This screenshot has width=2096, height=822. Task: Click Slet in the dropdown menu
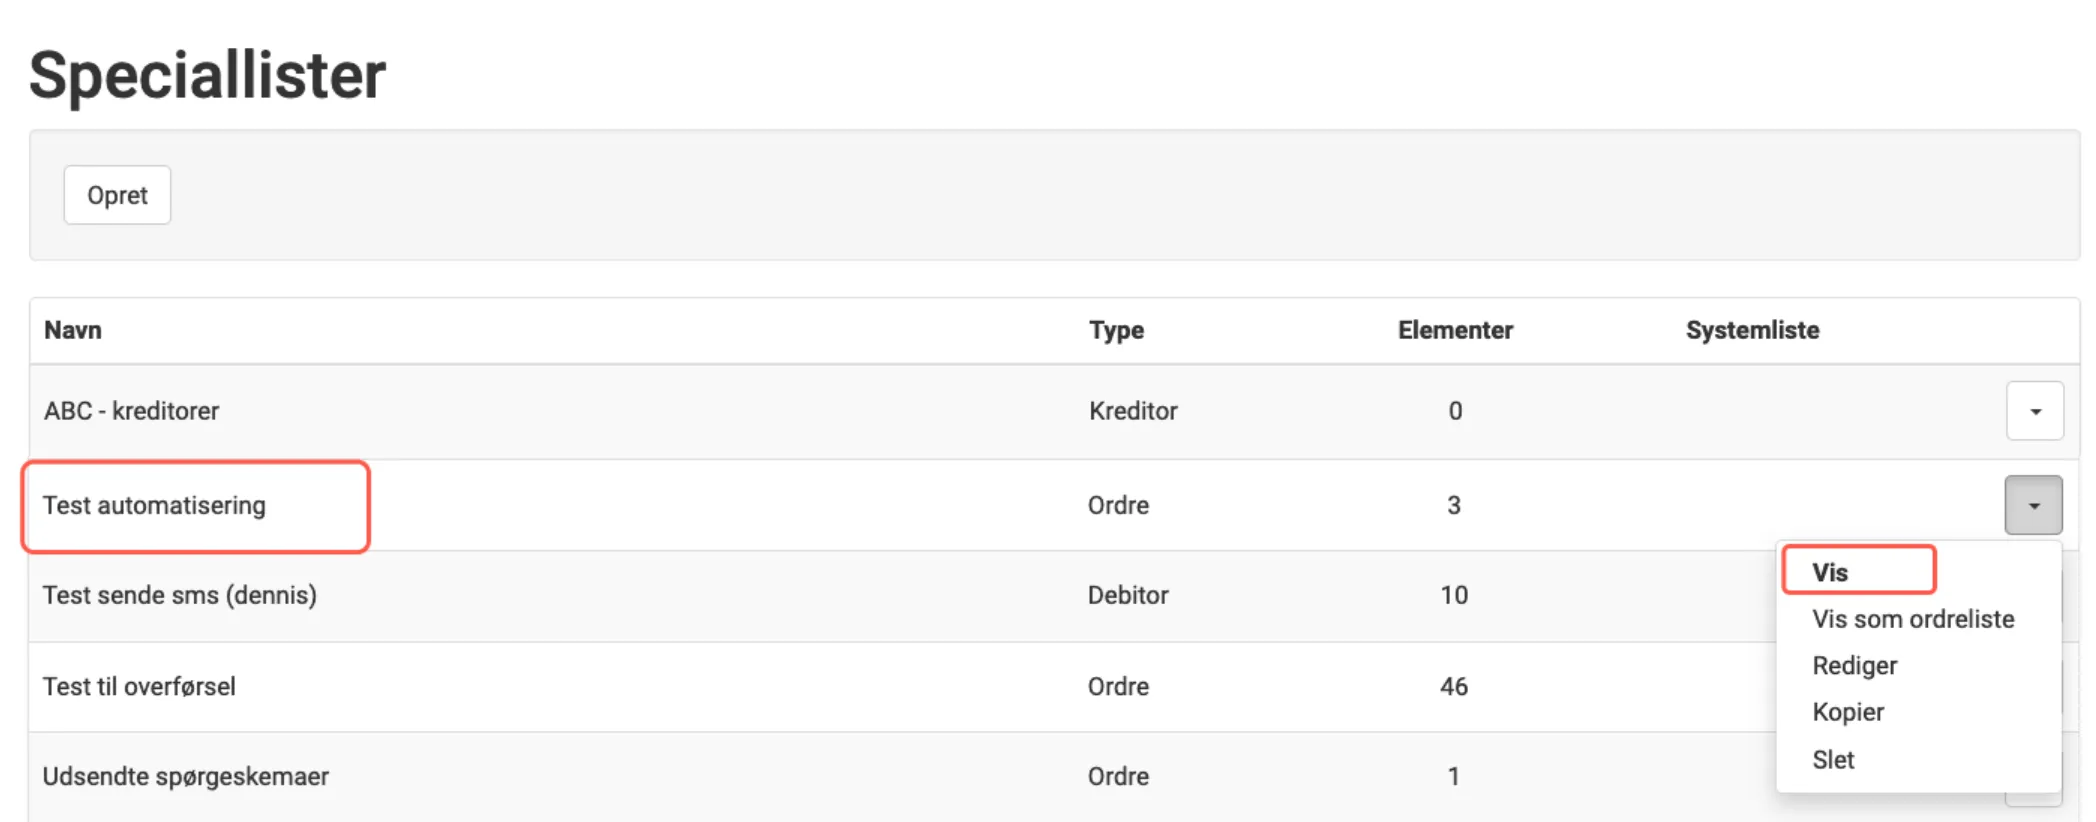click(x=1833, y=760)
